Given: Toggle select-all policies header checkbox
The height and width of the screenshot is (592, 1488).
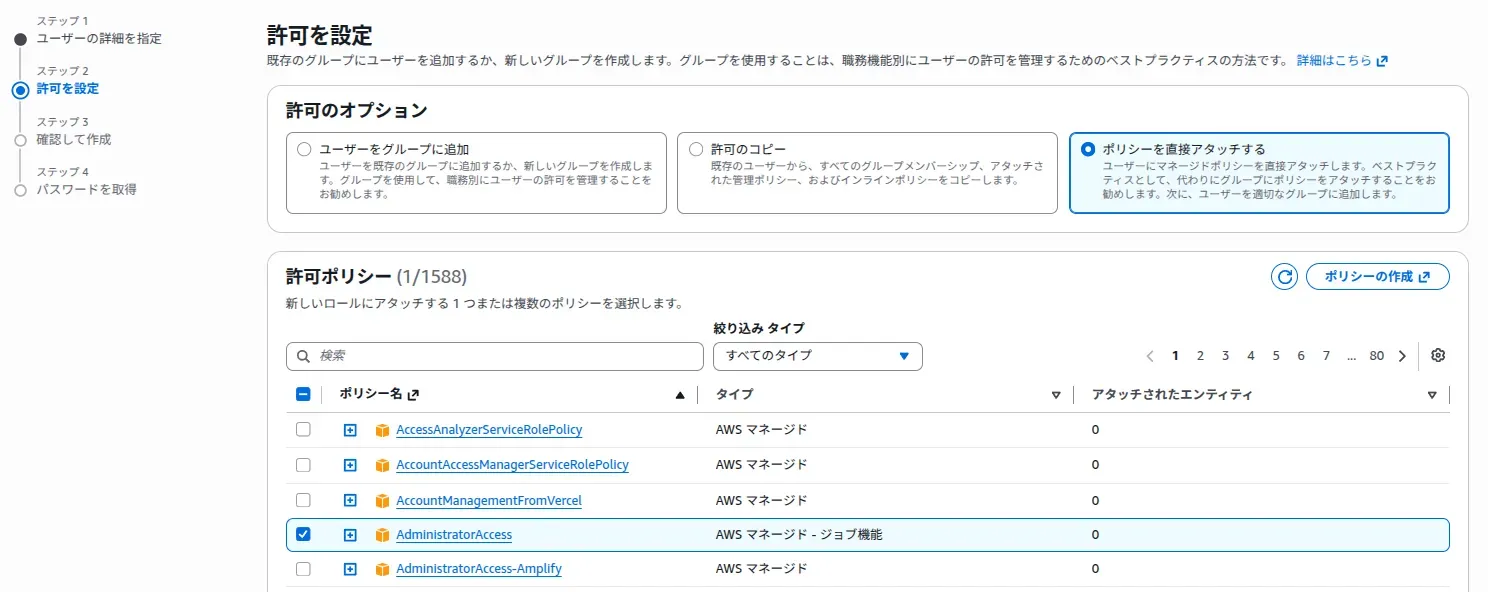Looking at the screenshot, I should click(303, 394).
